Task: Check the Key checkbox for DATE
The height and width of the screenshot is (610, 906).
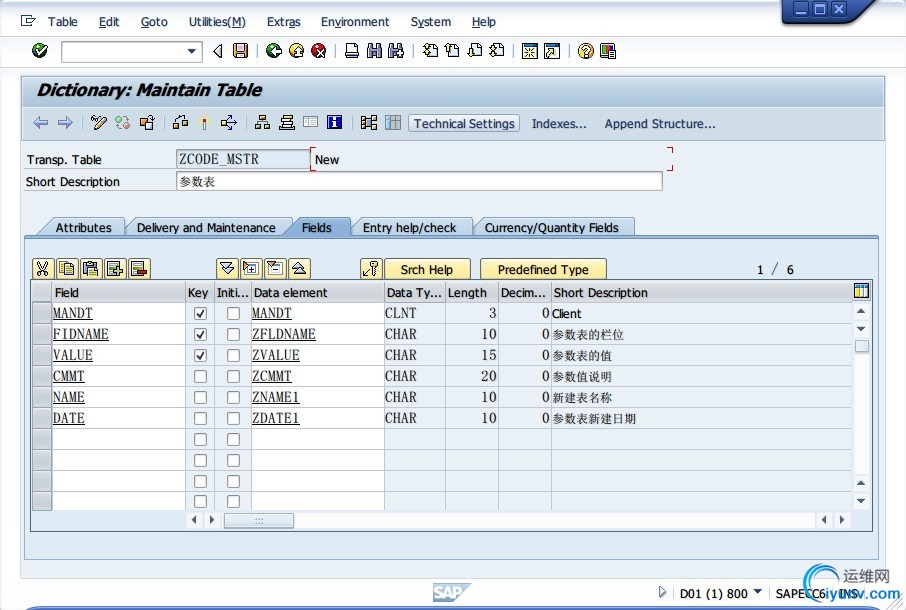Action: (200, 418)
